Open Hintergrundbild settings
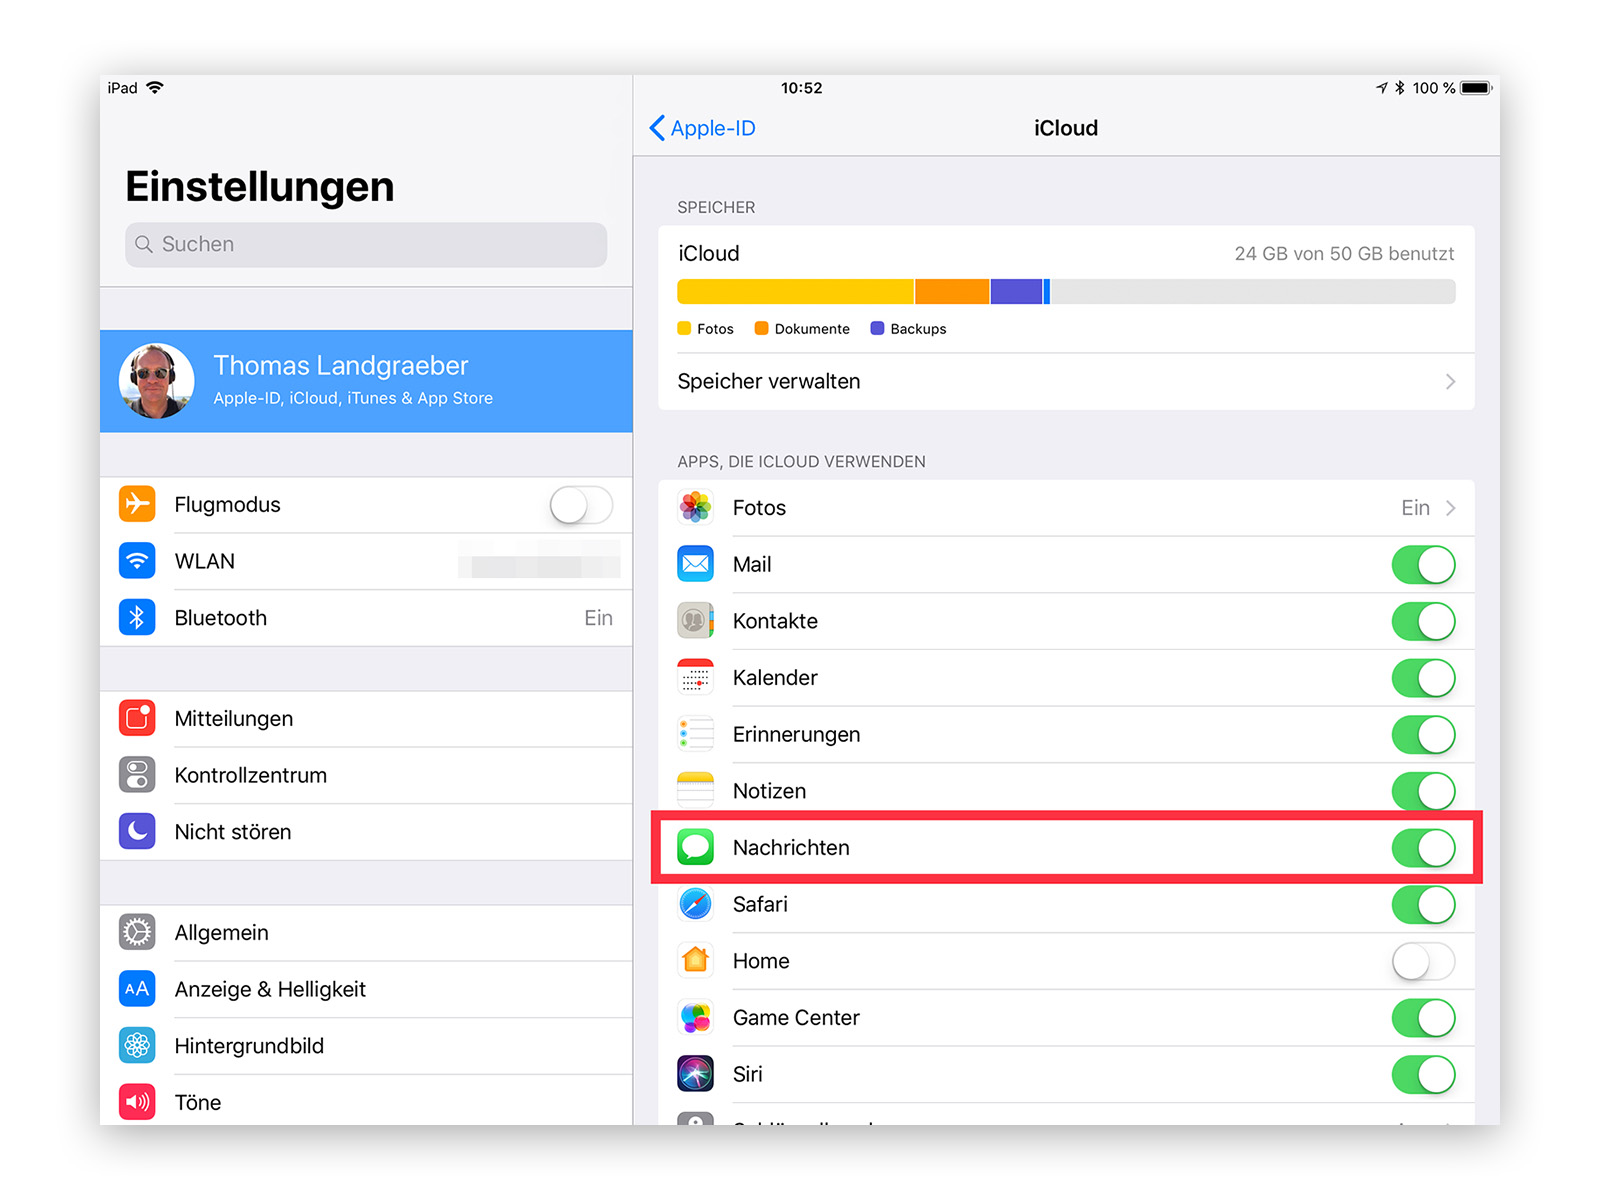This screenshot has height=1200, width=1600. click(x=366, y=1045)
